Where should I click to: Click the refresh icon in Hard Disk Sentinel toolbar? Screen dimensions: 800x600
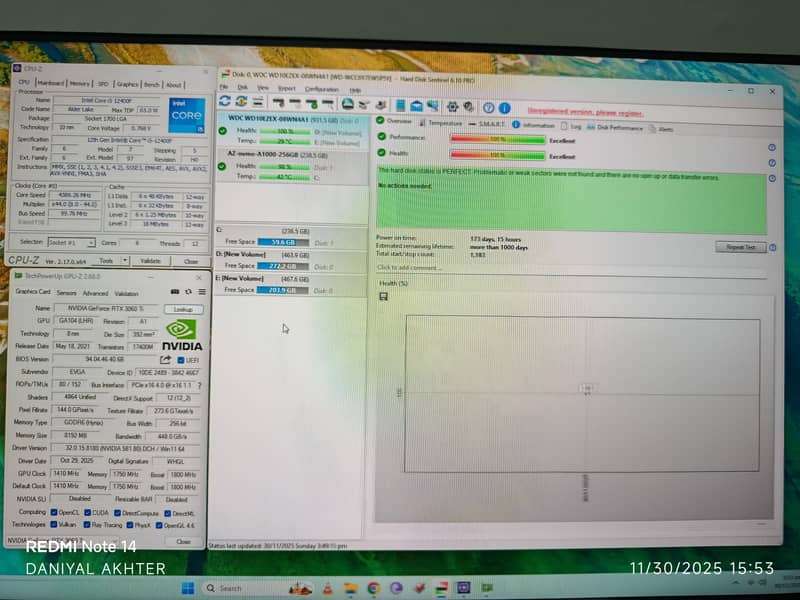(x=225, y=103)
